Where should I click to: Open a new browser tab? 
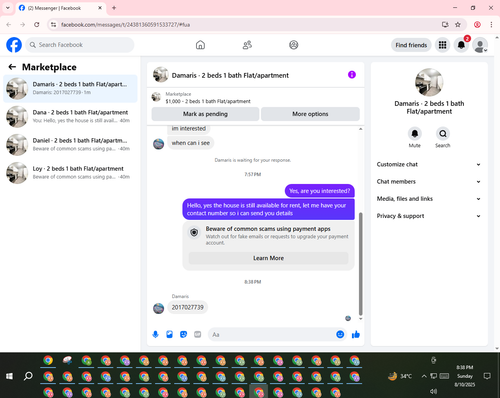point(114,8)
